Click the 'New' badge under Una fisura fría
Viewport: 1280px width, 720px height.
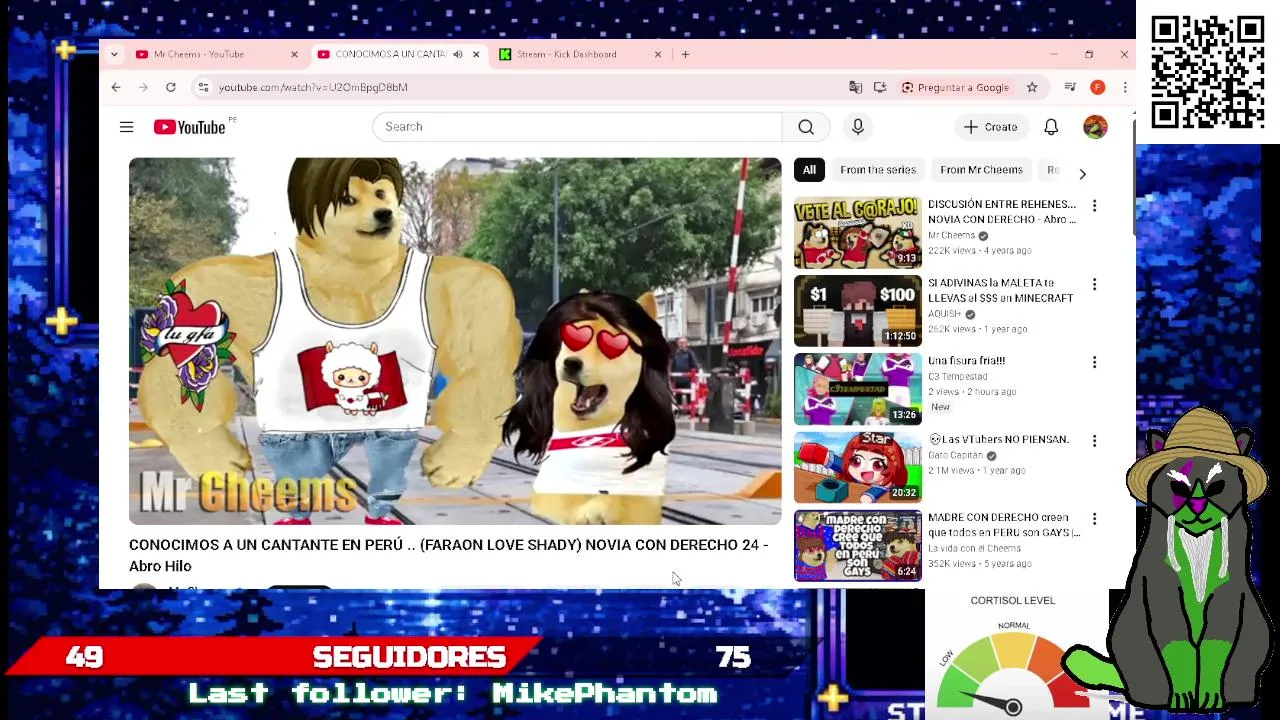click(940, 407)
